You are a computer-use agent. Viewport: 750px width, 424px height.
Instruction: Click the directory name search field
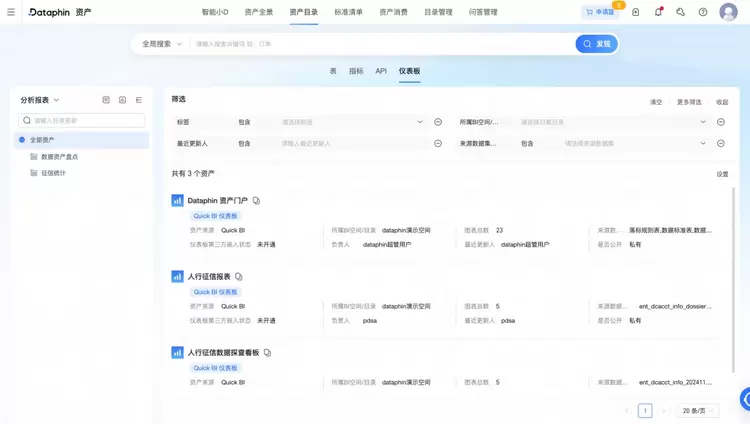[84, 120]
